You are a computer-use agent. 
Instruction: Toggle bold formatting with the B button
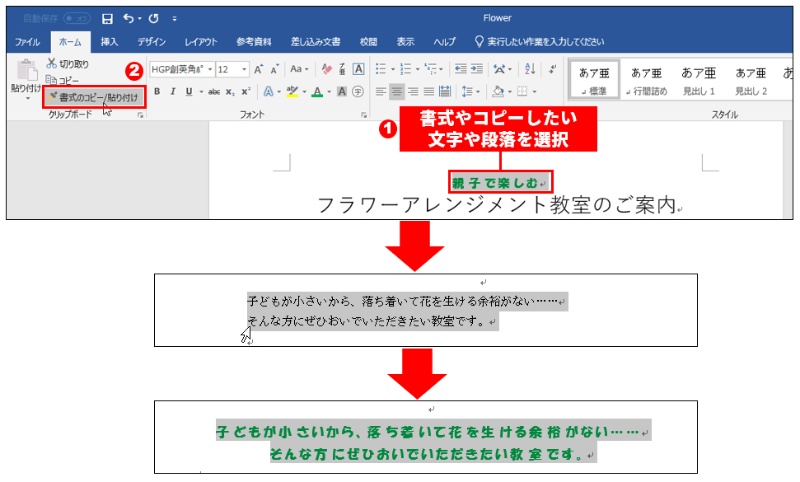[x=157, y=91]
